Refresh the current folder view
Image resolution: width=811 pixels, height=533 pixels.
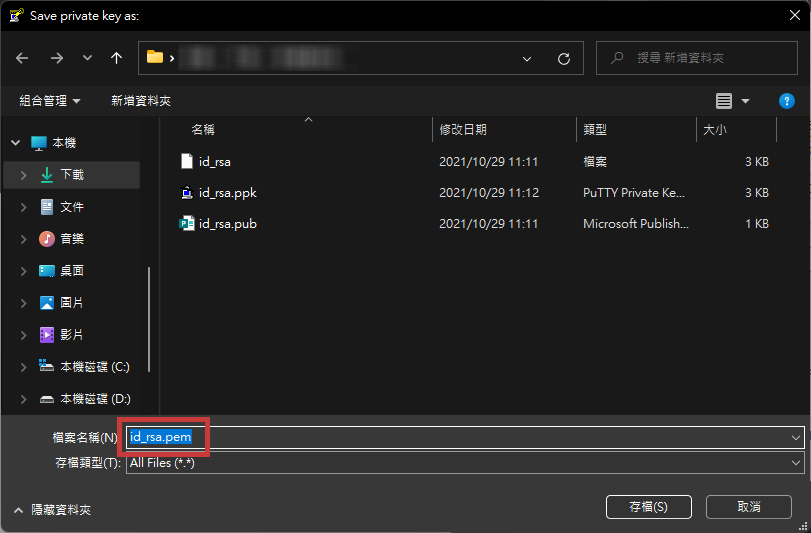pyautogui.click(x=563, y=59)
